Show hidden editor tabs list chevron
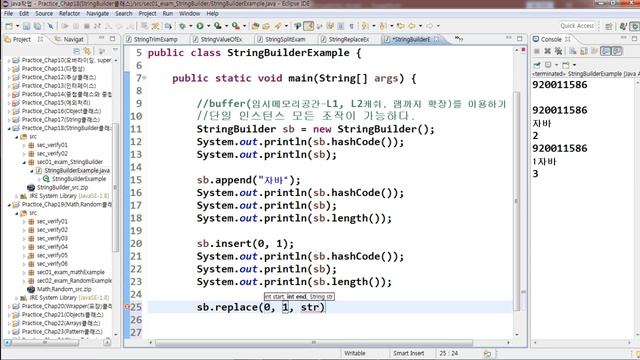 (459, 38)
